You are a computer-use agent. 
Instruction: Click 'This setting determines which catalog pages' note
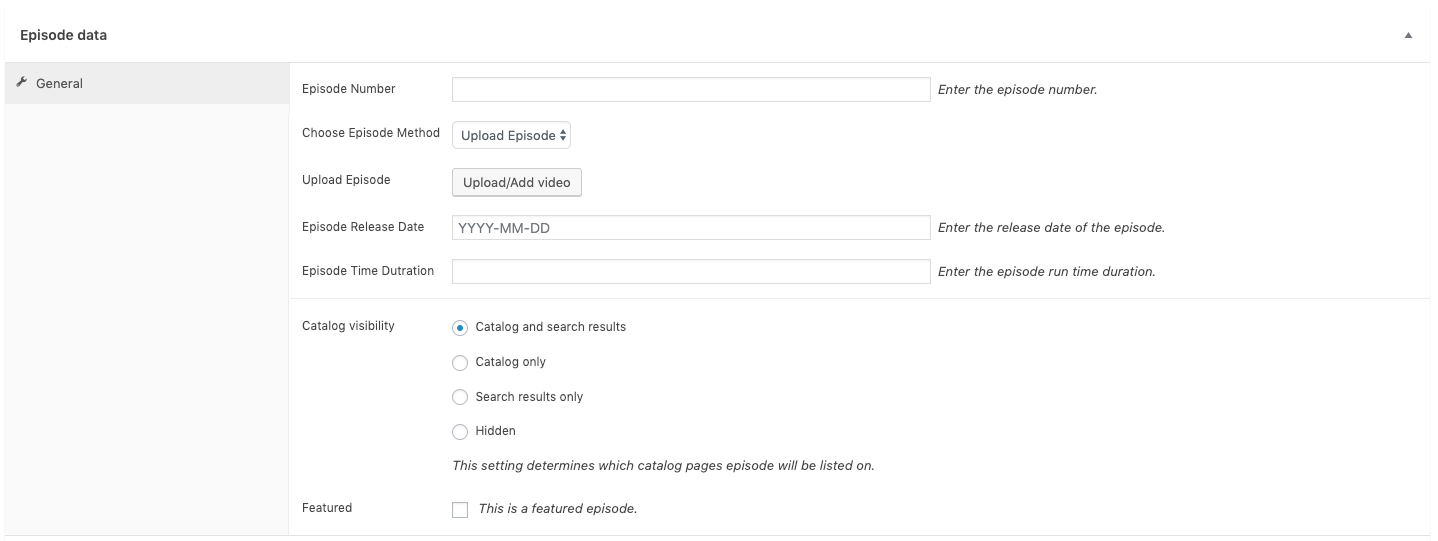664,466
